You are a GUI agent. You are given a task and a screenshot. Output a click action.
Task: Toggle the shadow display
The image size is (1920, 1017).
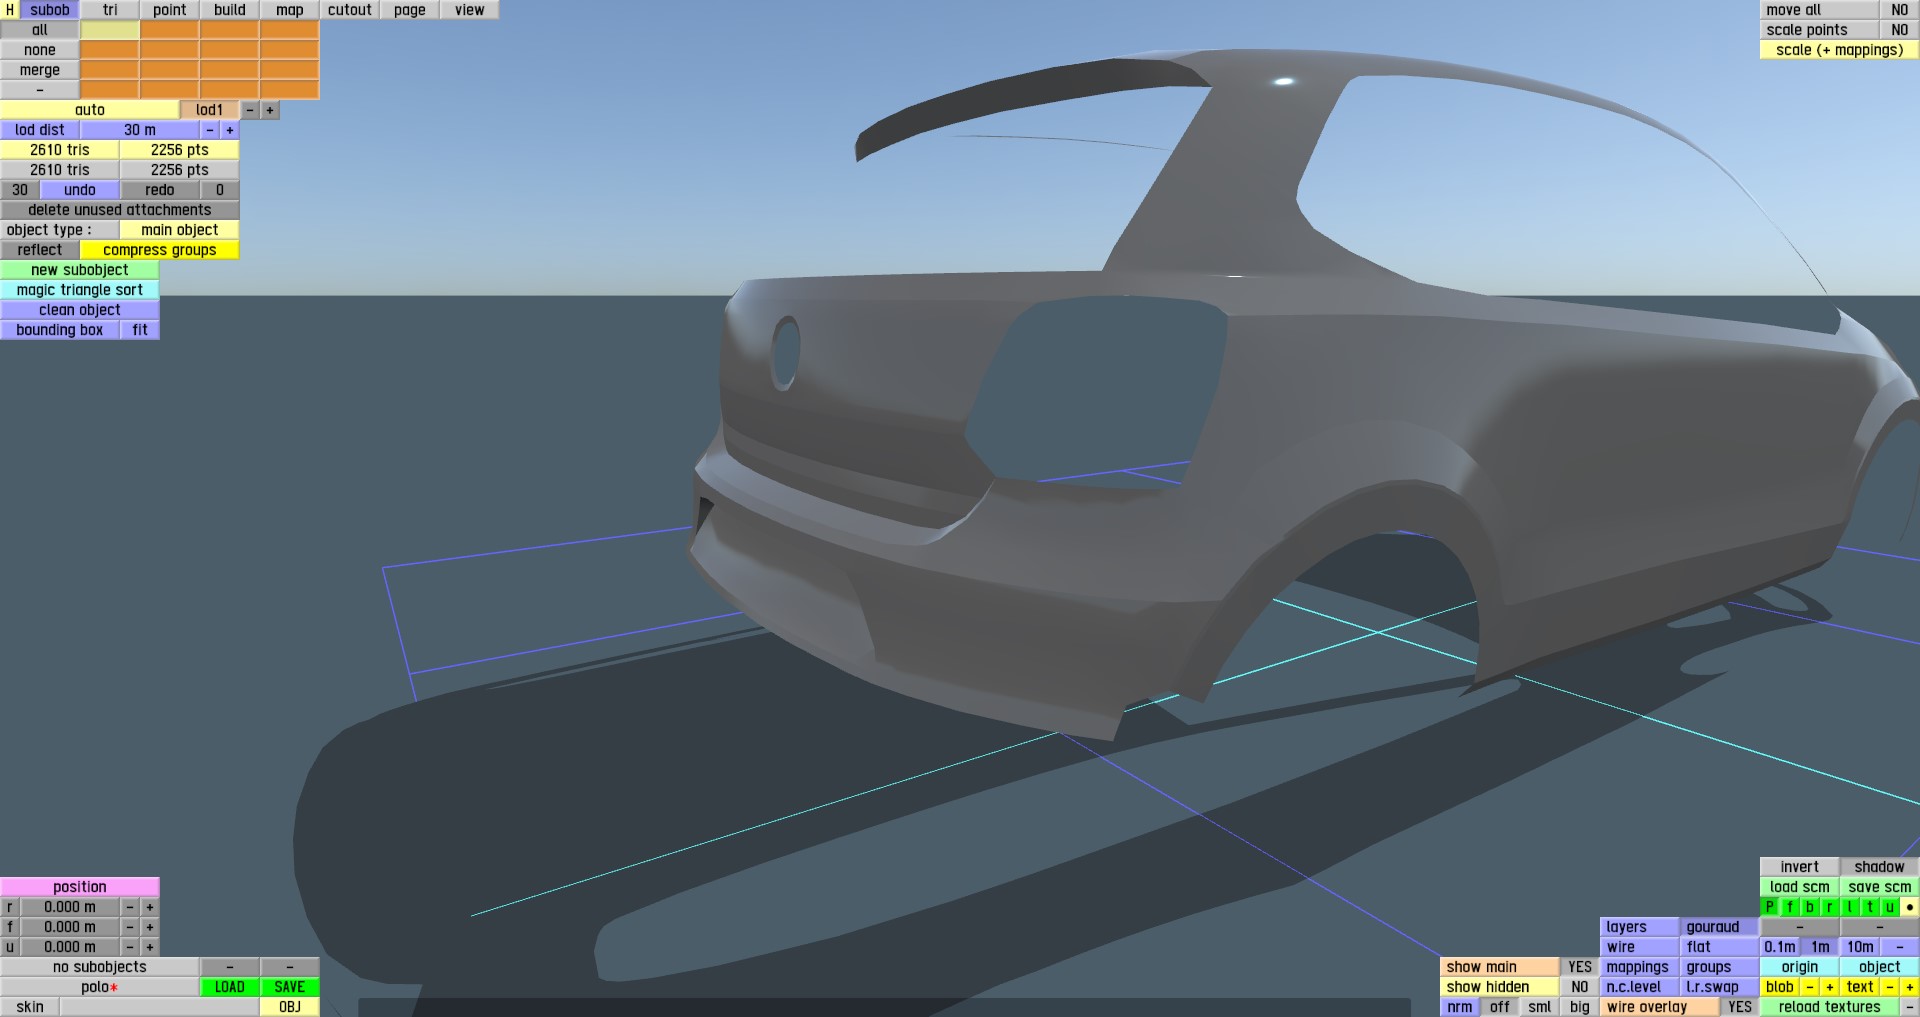pyautogui.click(x=1880, y=867)
